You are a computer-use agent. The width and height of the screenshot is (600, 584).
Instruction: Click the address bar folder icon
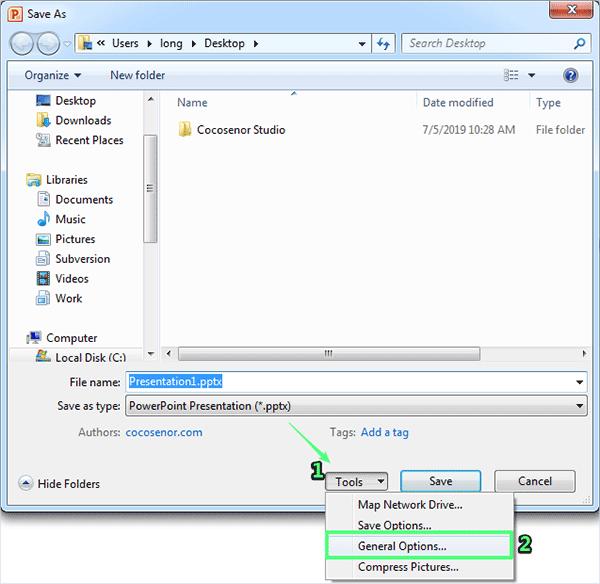pyautogui.click(x=85, y=43)
